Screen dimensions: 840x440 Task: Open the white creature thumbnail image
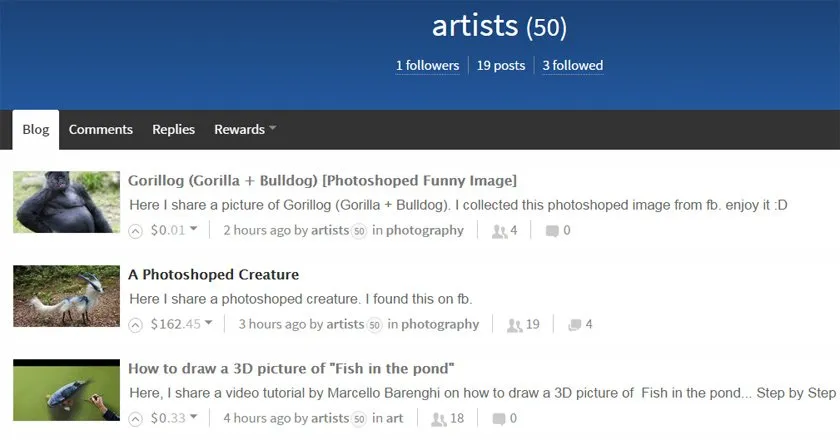tap(66, 296)
